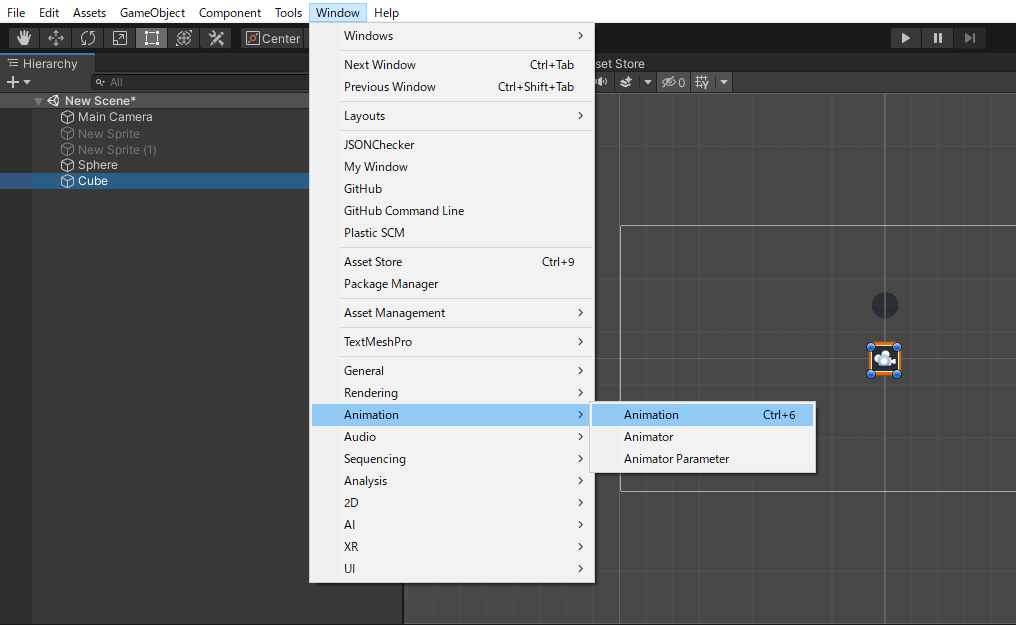Open the Help menu
Image resolution: width=1016 pixels, height=625 pixels.
(387, 13)
